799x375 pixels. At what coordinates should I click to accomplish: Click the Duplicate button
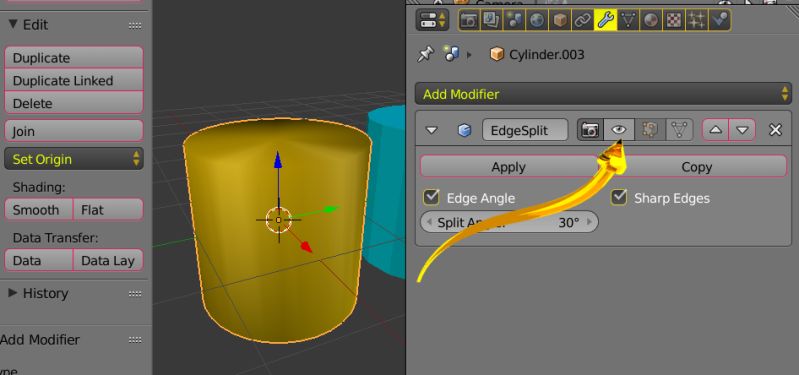point(74,58)
